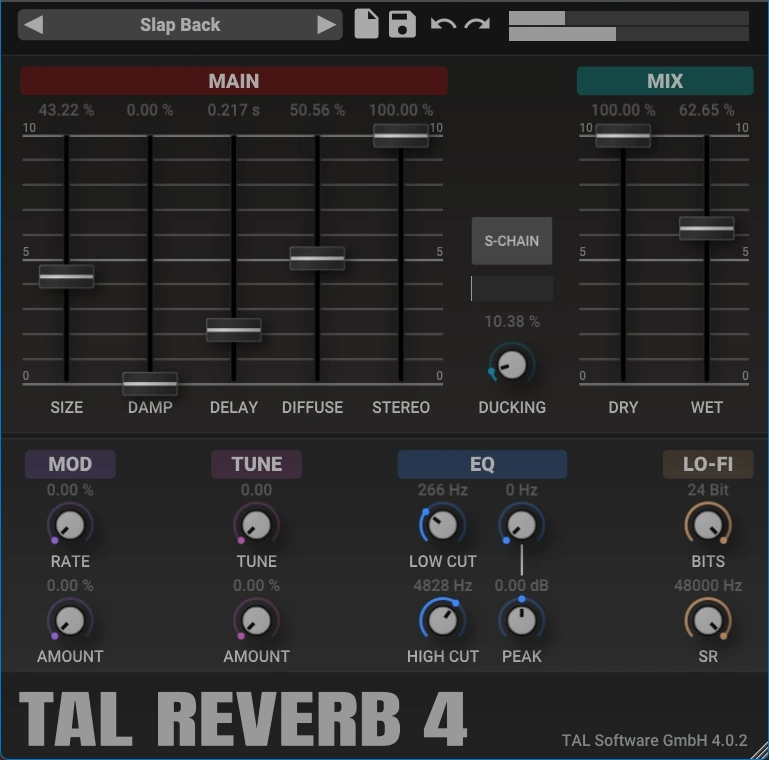Click the TAL Software GmbH 4.0.2 version text
Screen dimensions: 769x760
[x=654, y=740]
